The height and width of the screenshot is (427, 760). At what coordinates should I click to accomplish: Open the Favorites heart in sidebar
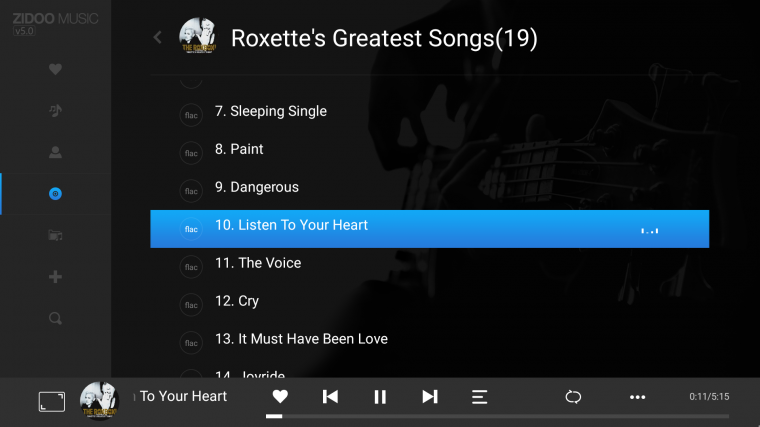coord(55,69)
